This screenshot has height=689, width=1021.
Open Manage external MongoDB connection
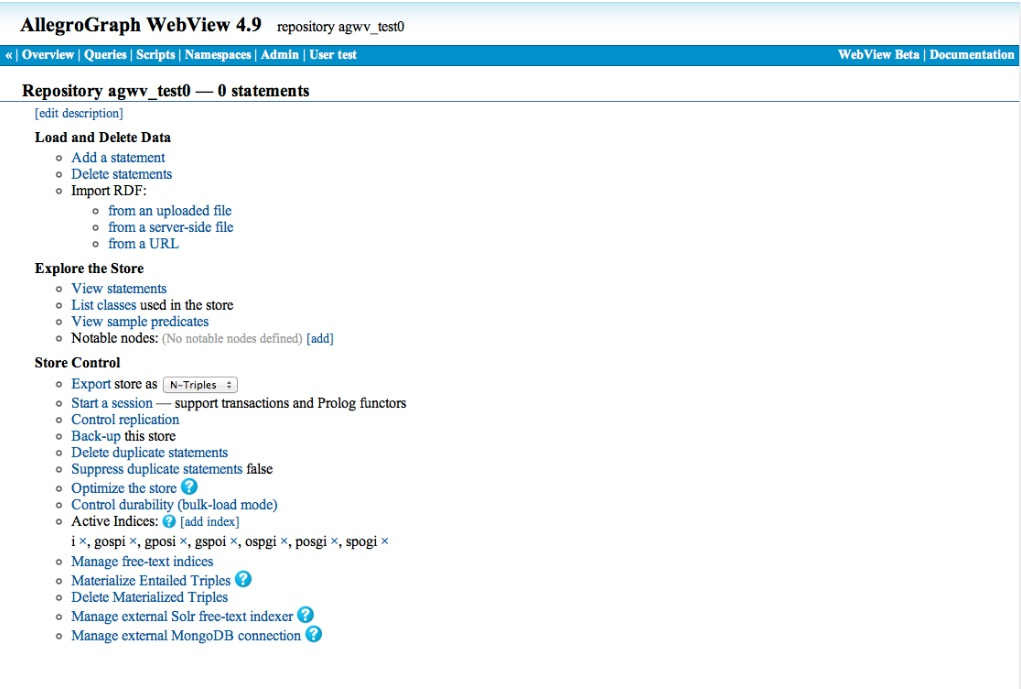click(x=186, y=636)
